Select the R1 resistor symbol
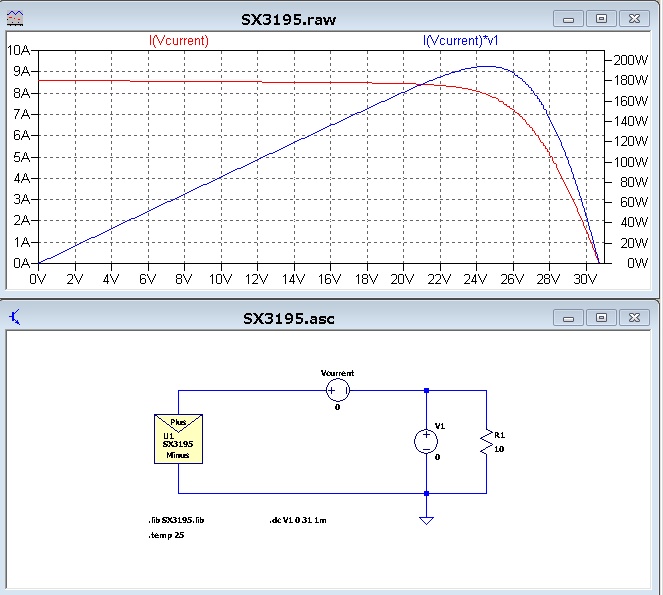 pos(487,441)
